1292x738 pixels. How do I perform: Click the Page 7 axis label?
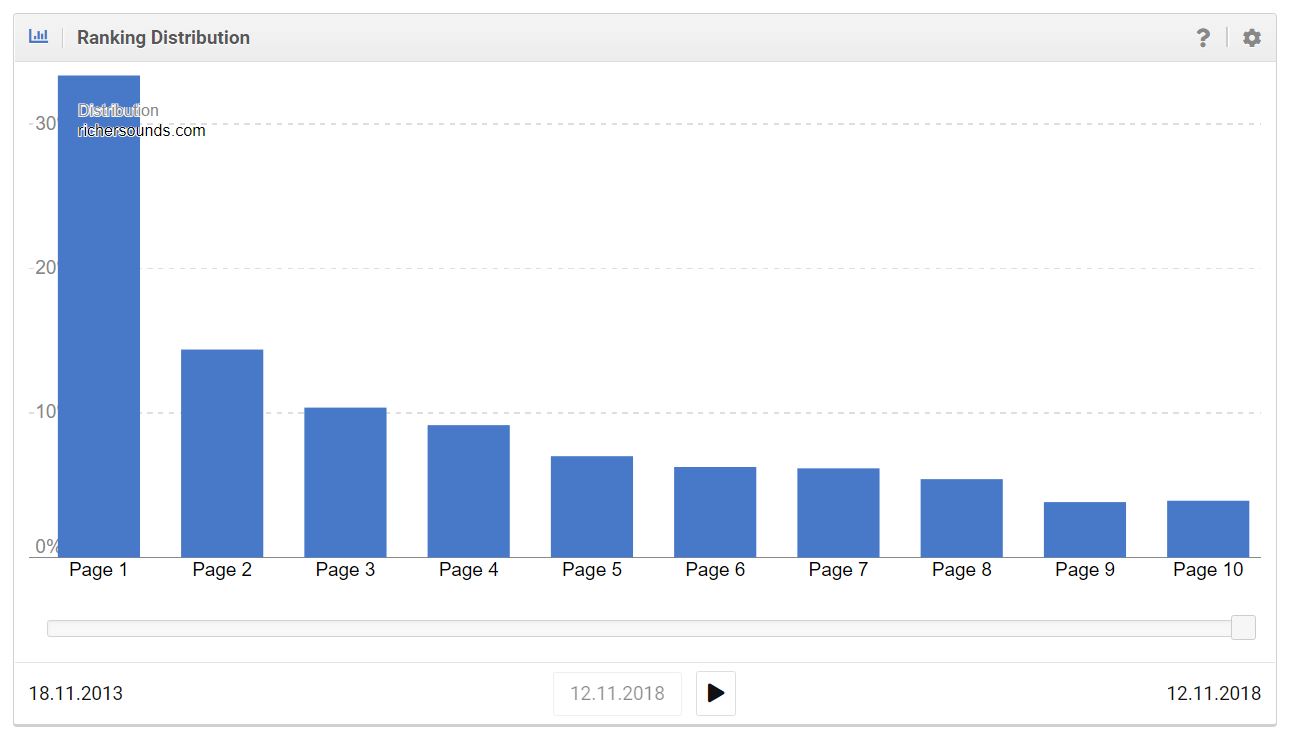click(838, 570)
